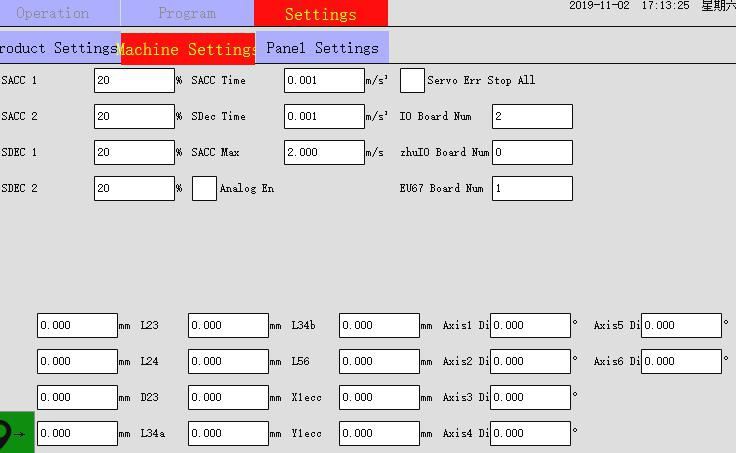Select the X1ecc value field
The width and height of the screenshot is (736, 453).
379,397
